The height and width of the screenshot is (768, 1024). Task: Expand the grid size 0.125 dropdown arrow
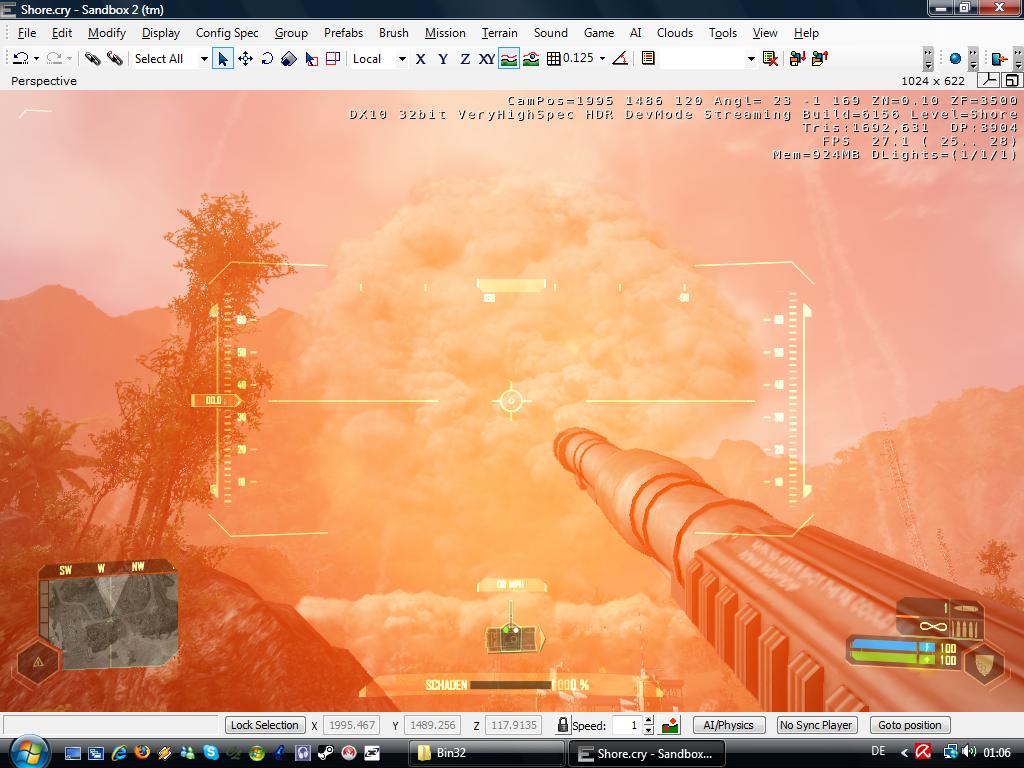pos(602,59)
